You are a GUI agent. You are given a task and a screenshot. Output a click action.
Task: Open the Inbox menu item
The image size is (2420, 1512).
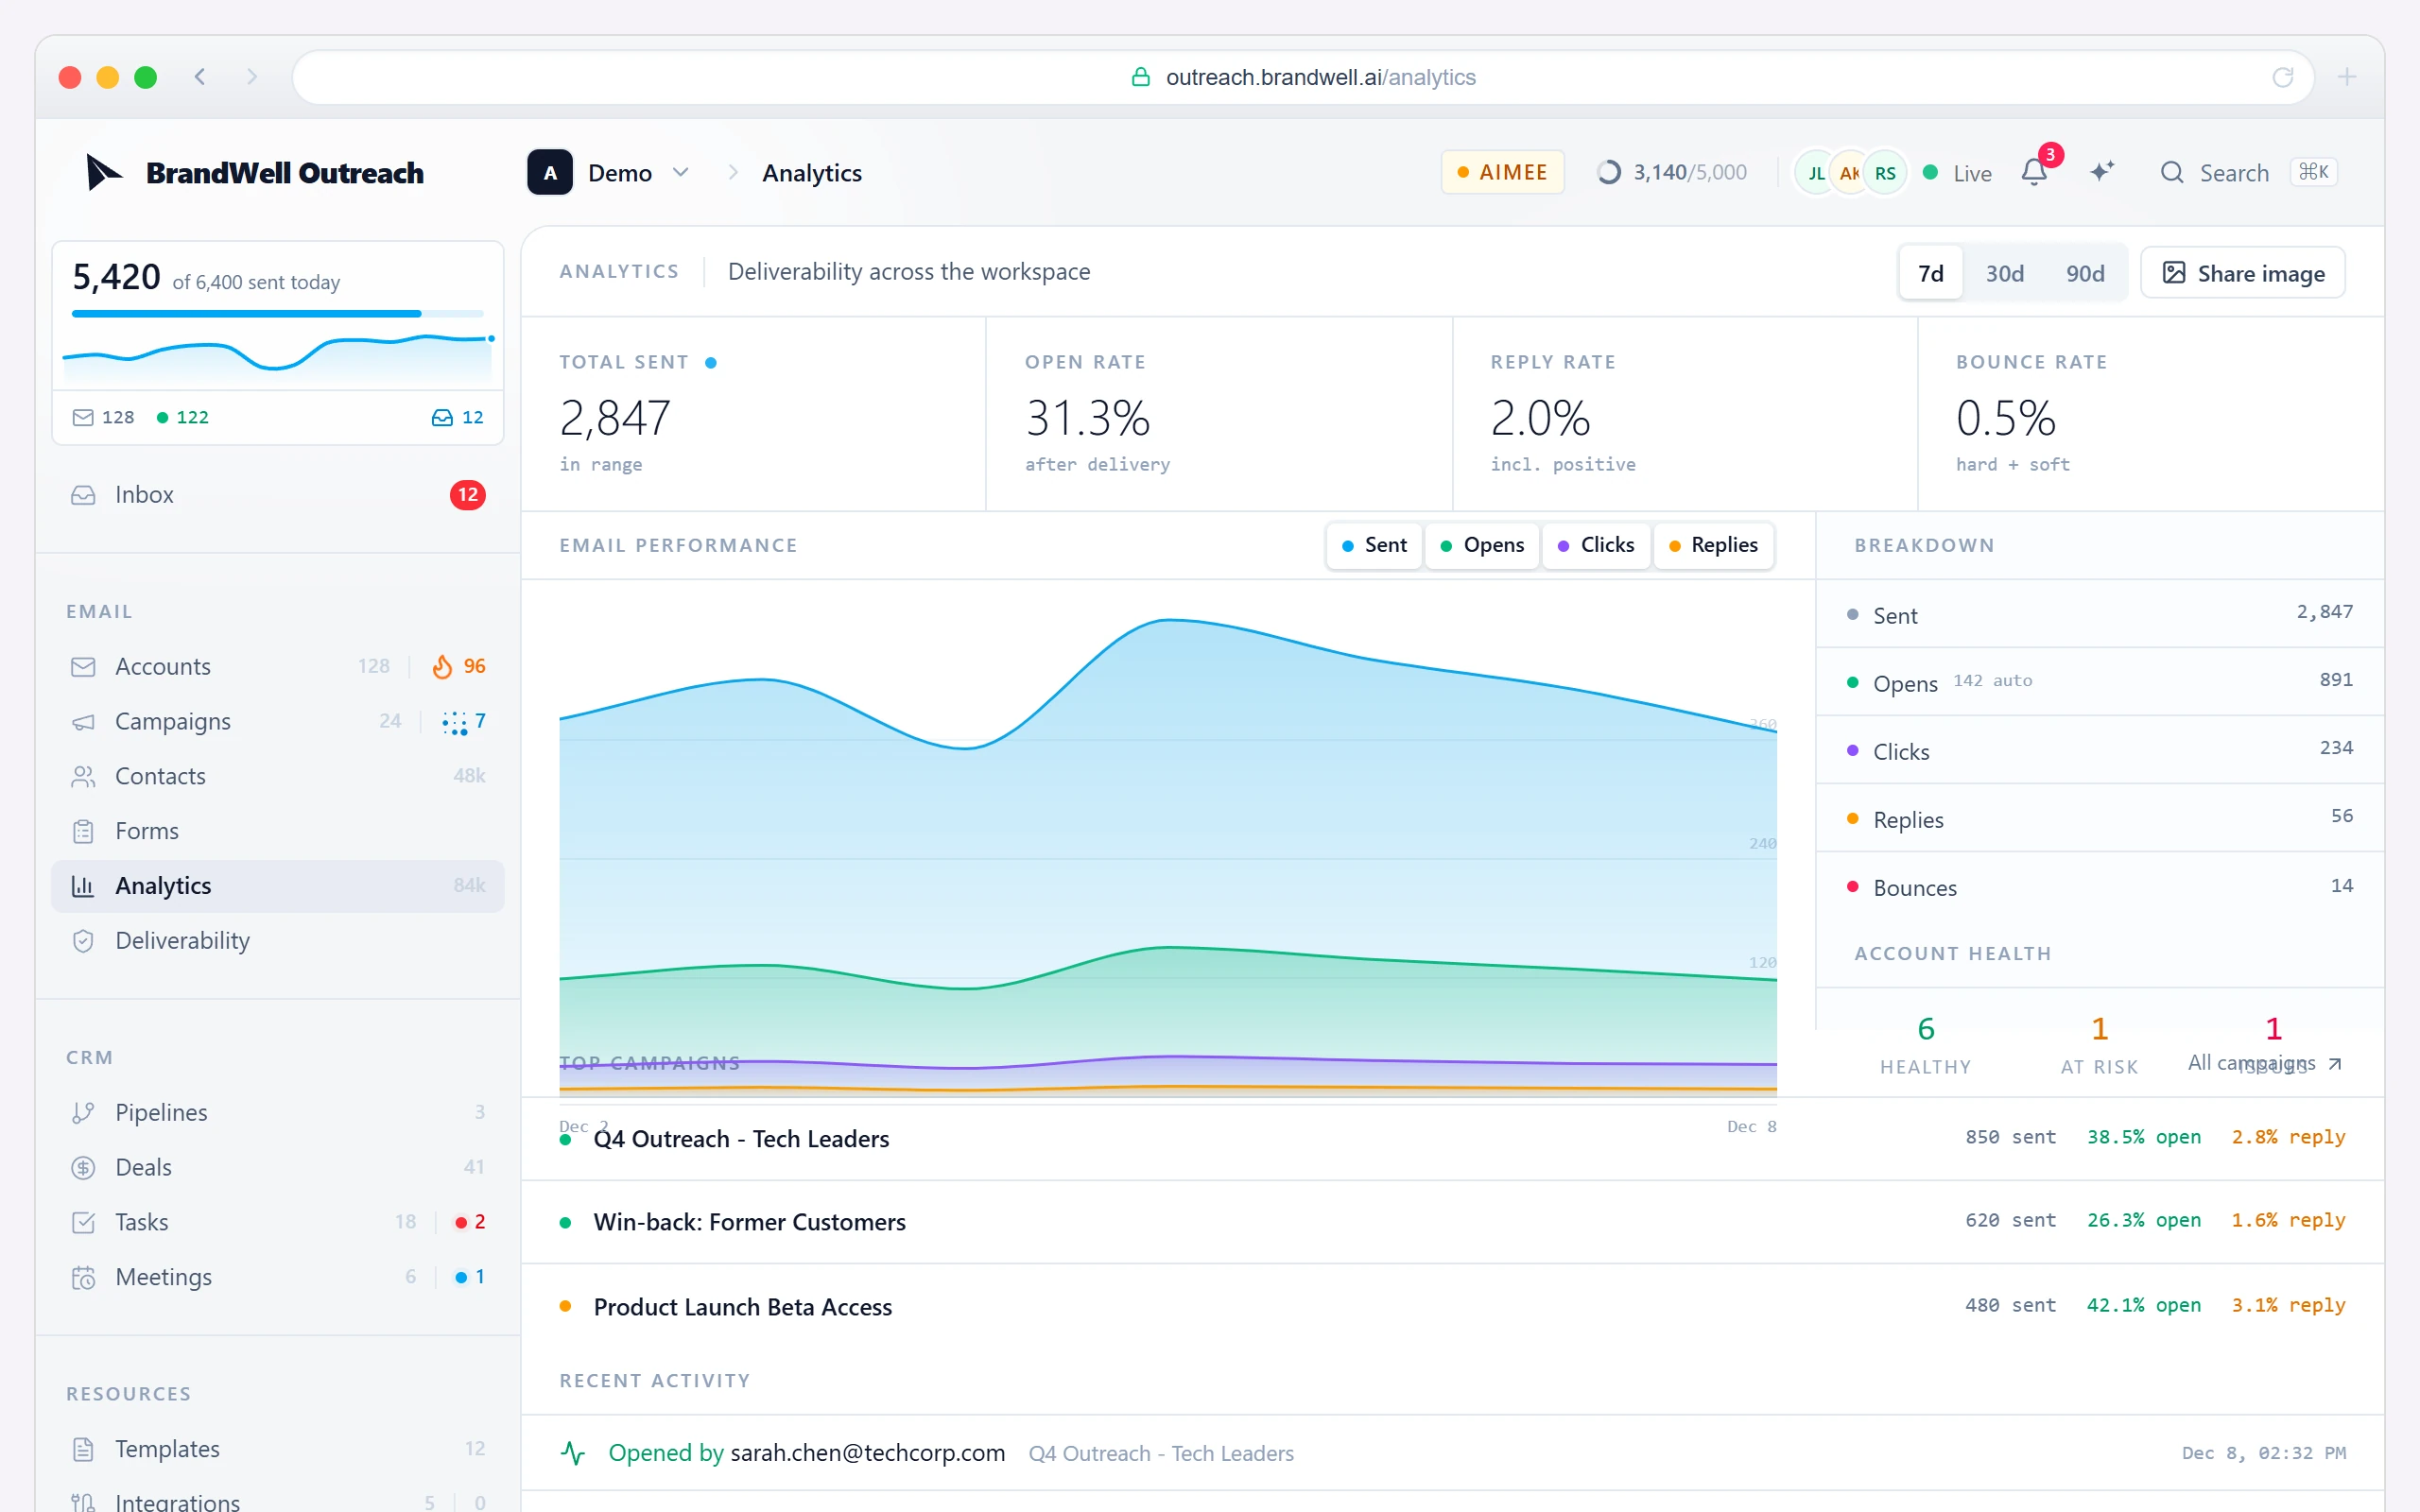pyautogui.click(x=278, y=495)
